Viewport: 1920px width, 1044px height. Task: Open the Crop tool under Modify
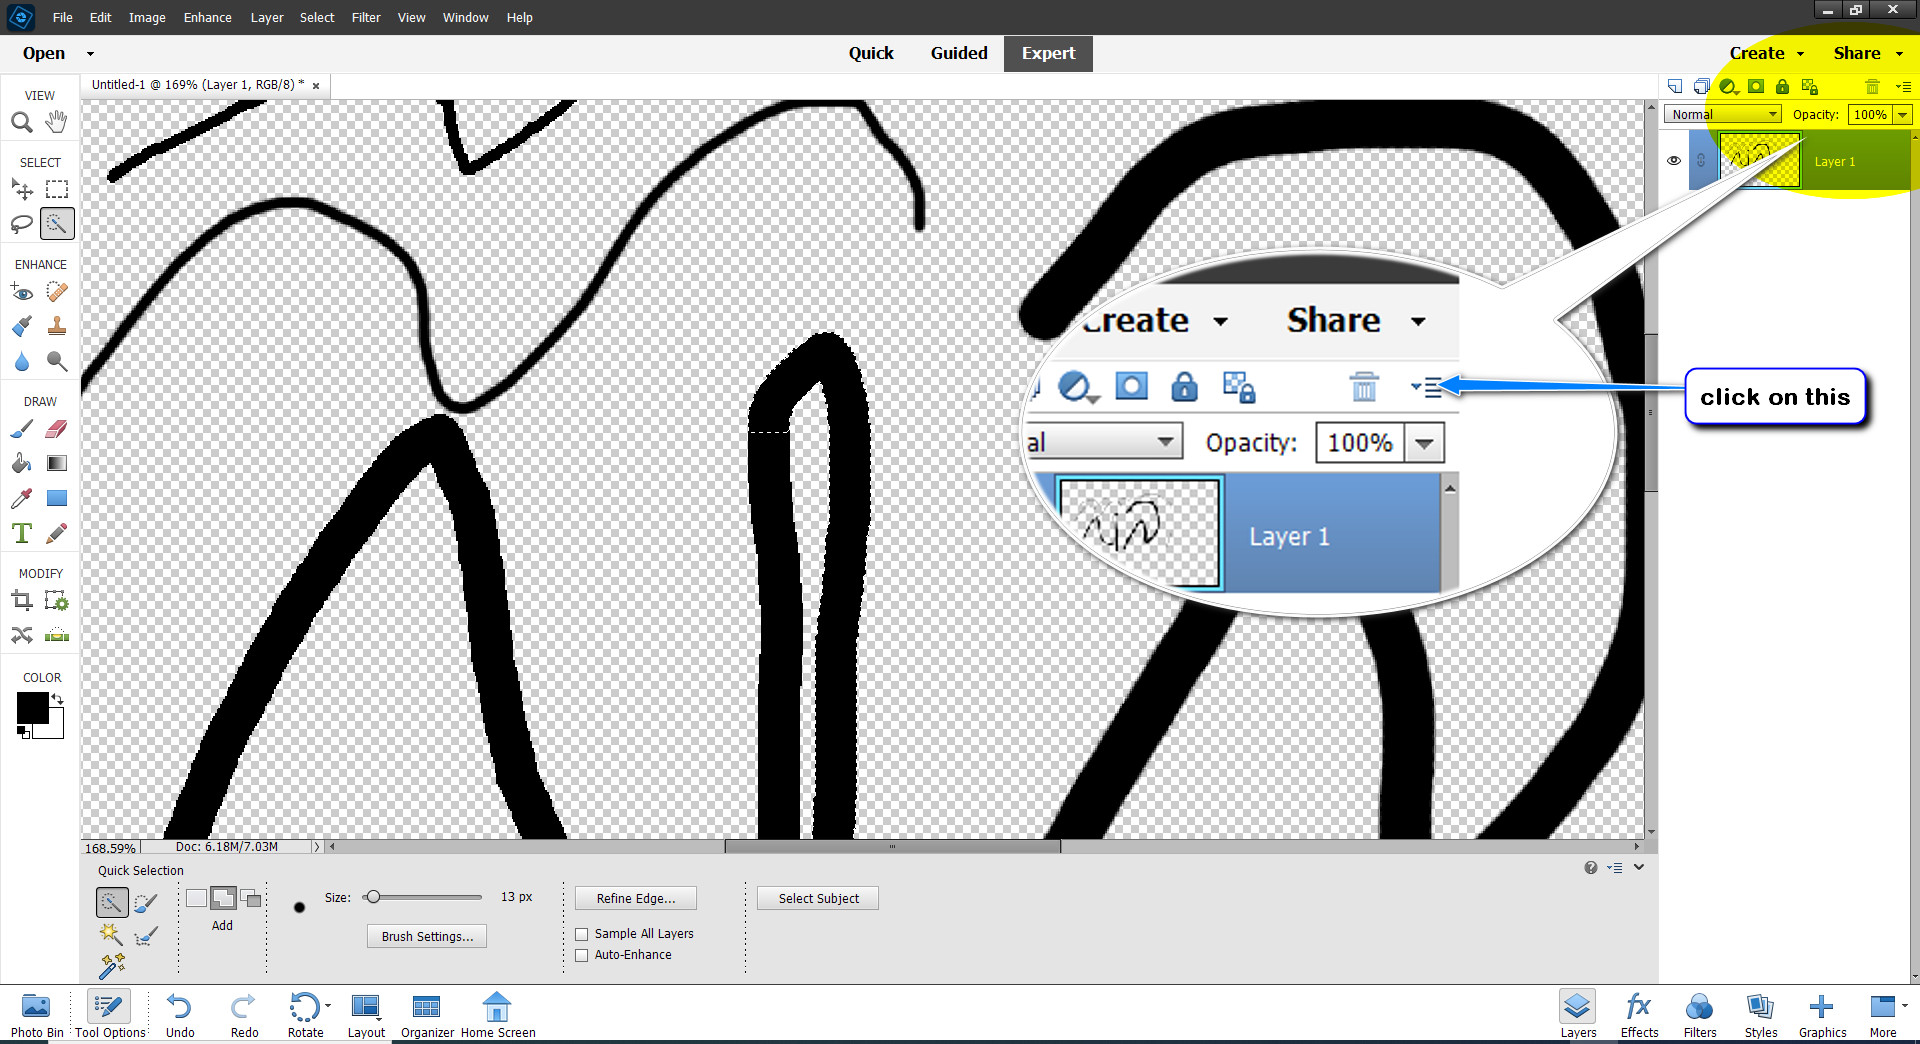pyautogui.click(x=22, y=600)
